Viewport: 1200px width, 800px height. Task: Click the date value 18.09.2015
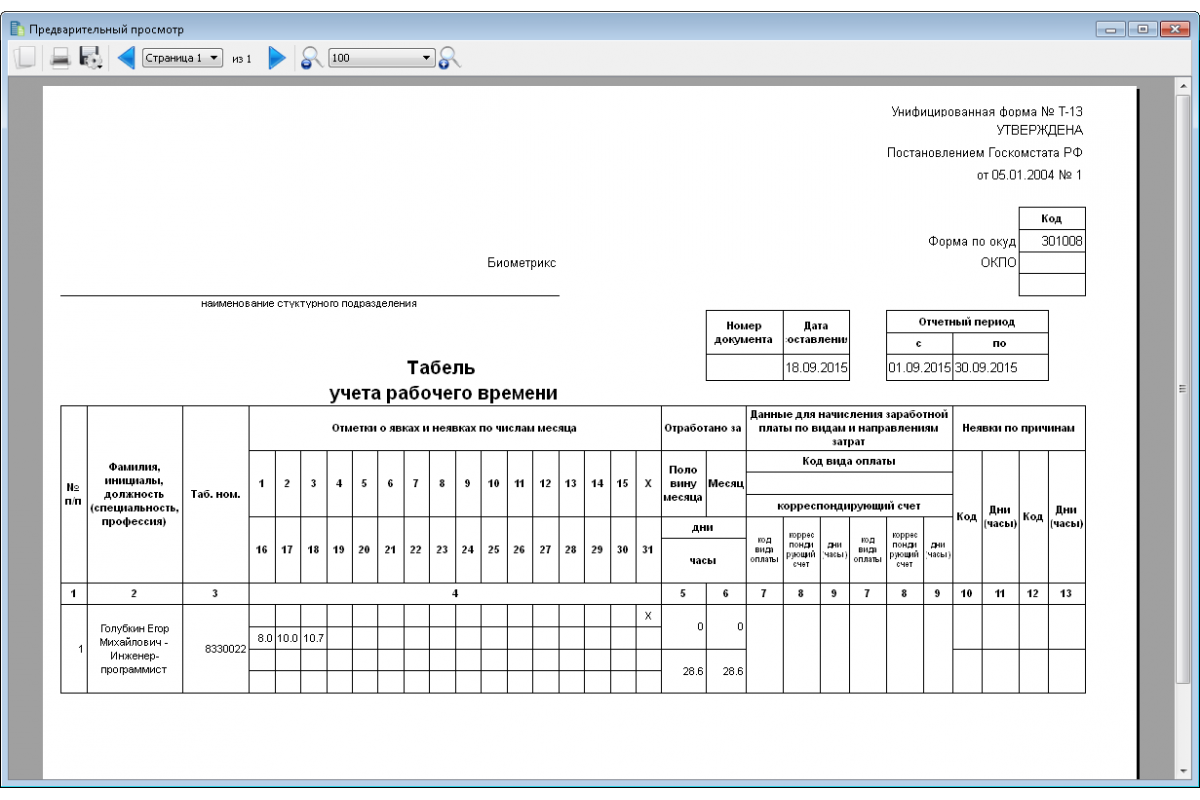point(816,368)
